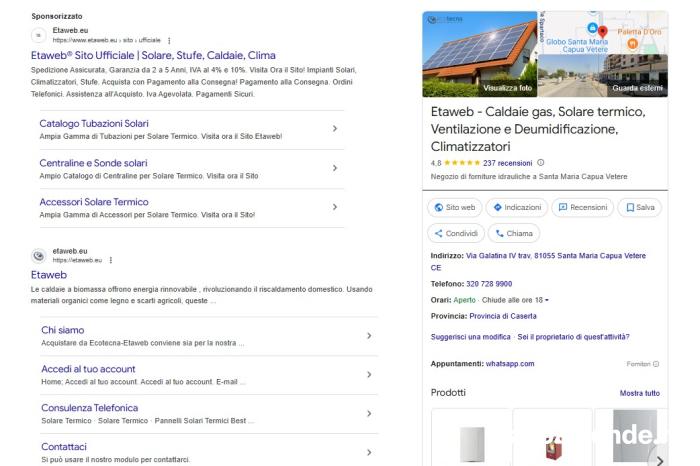This screenshot has width=700, height=466.
Task: Open the Accedi al tuo account sitelink
Action: [88, 369]
